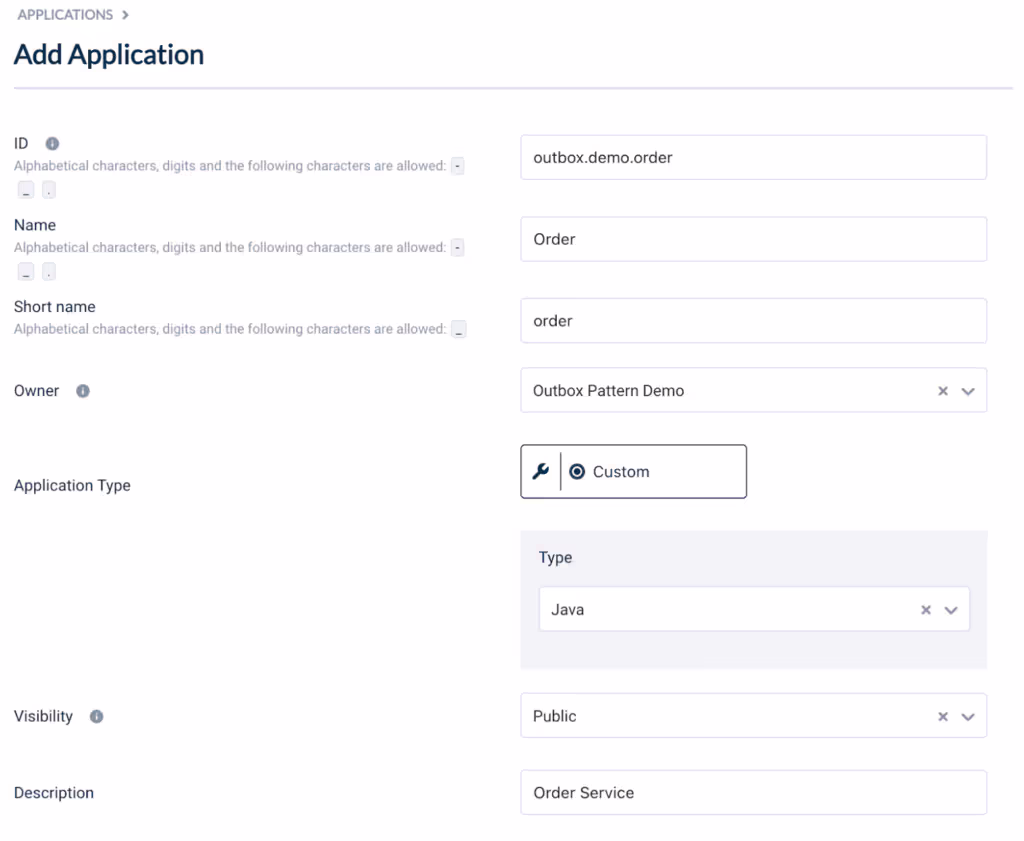Expand the Owner dropdown arrow
Viewport: 1024px width, 841px height.
pyautogui.click(x=968, y=391)
